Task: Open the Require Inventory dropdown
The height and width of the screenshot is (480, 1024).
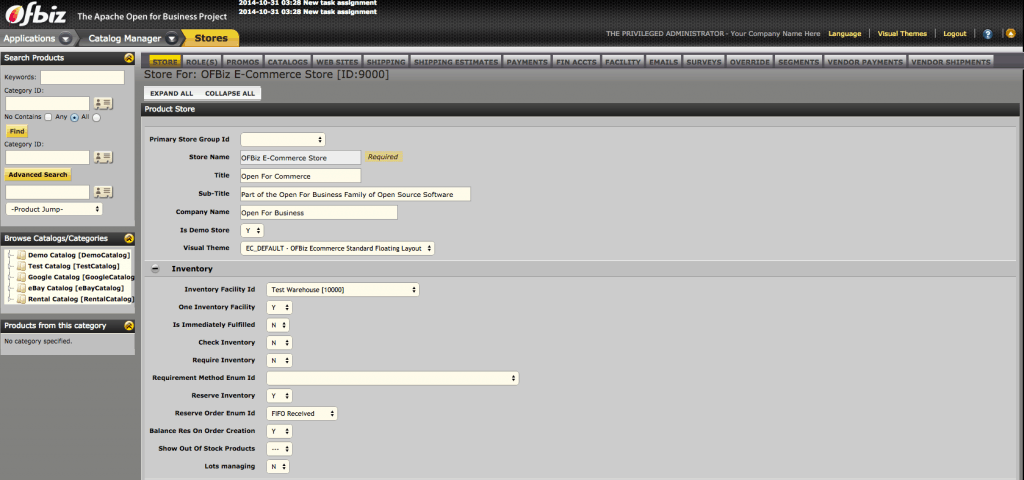Action: (x=279, y=360)
